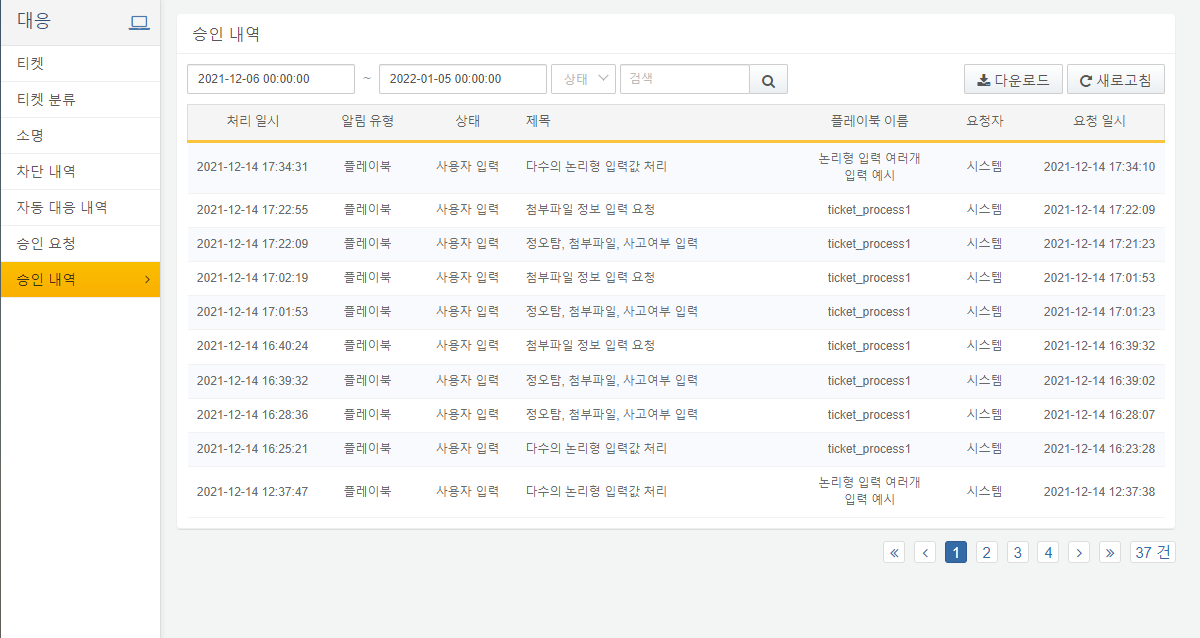1200x638 pixels.
Task: Click request time 2021-12-14 16:39:02
Action: (1099, 381)
